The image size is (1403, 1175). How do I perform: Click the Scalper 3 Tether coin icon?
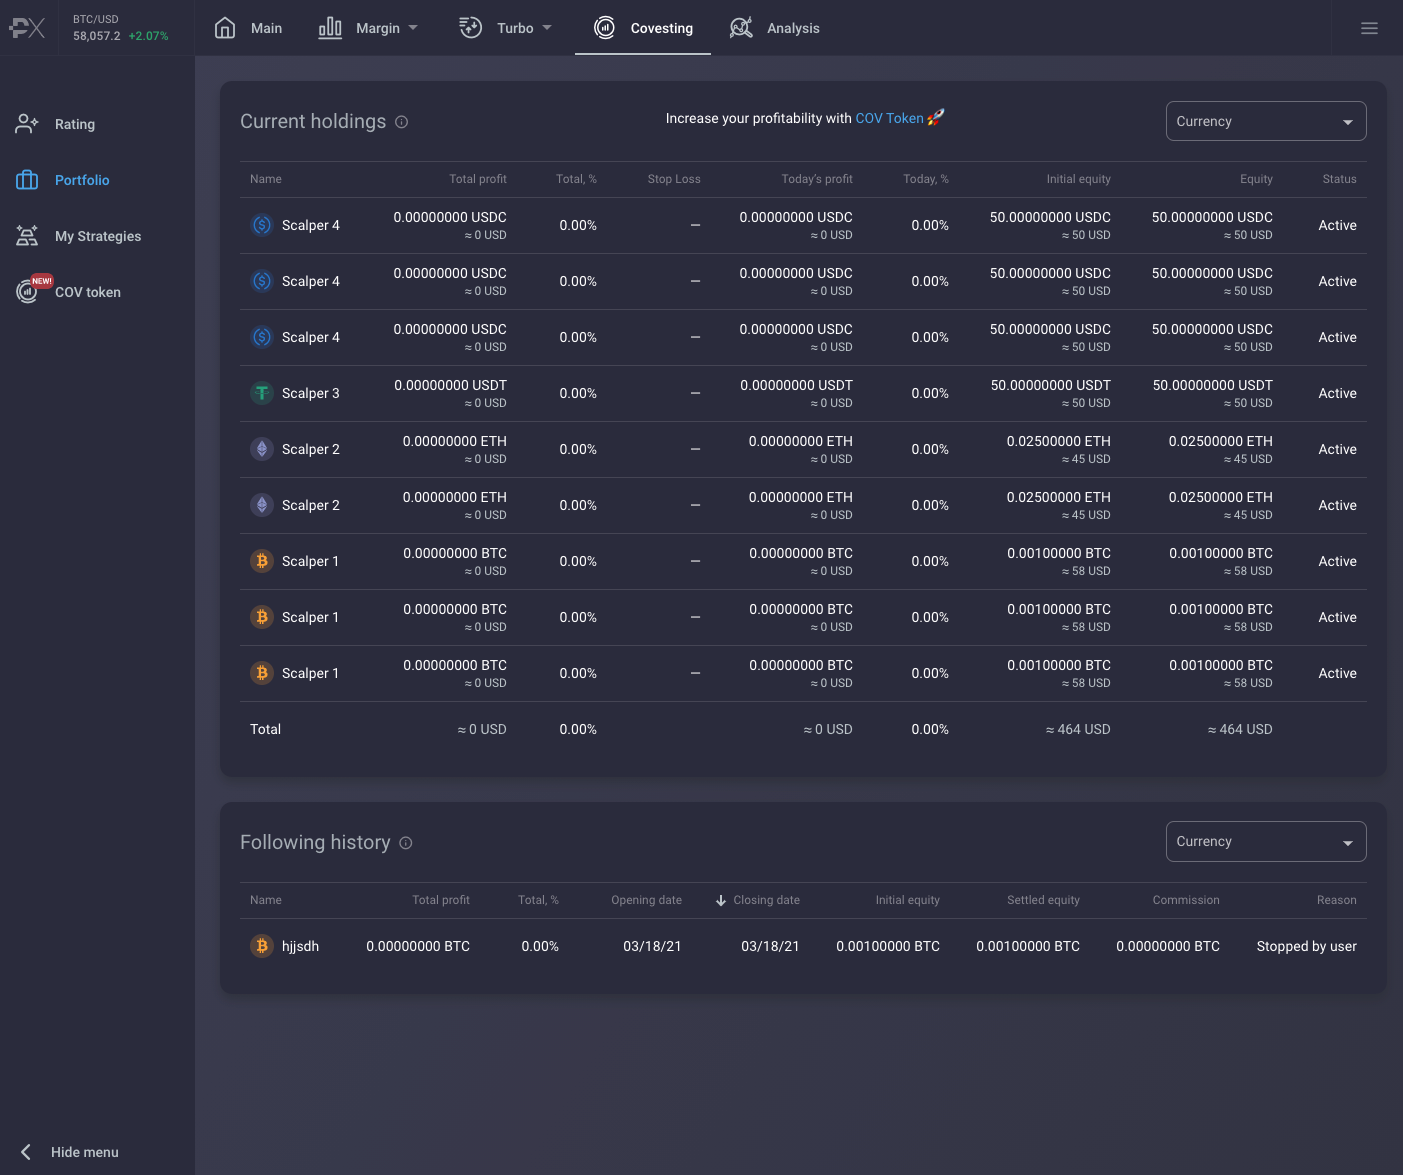262,393
